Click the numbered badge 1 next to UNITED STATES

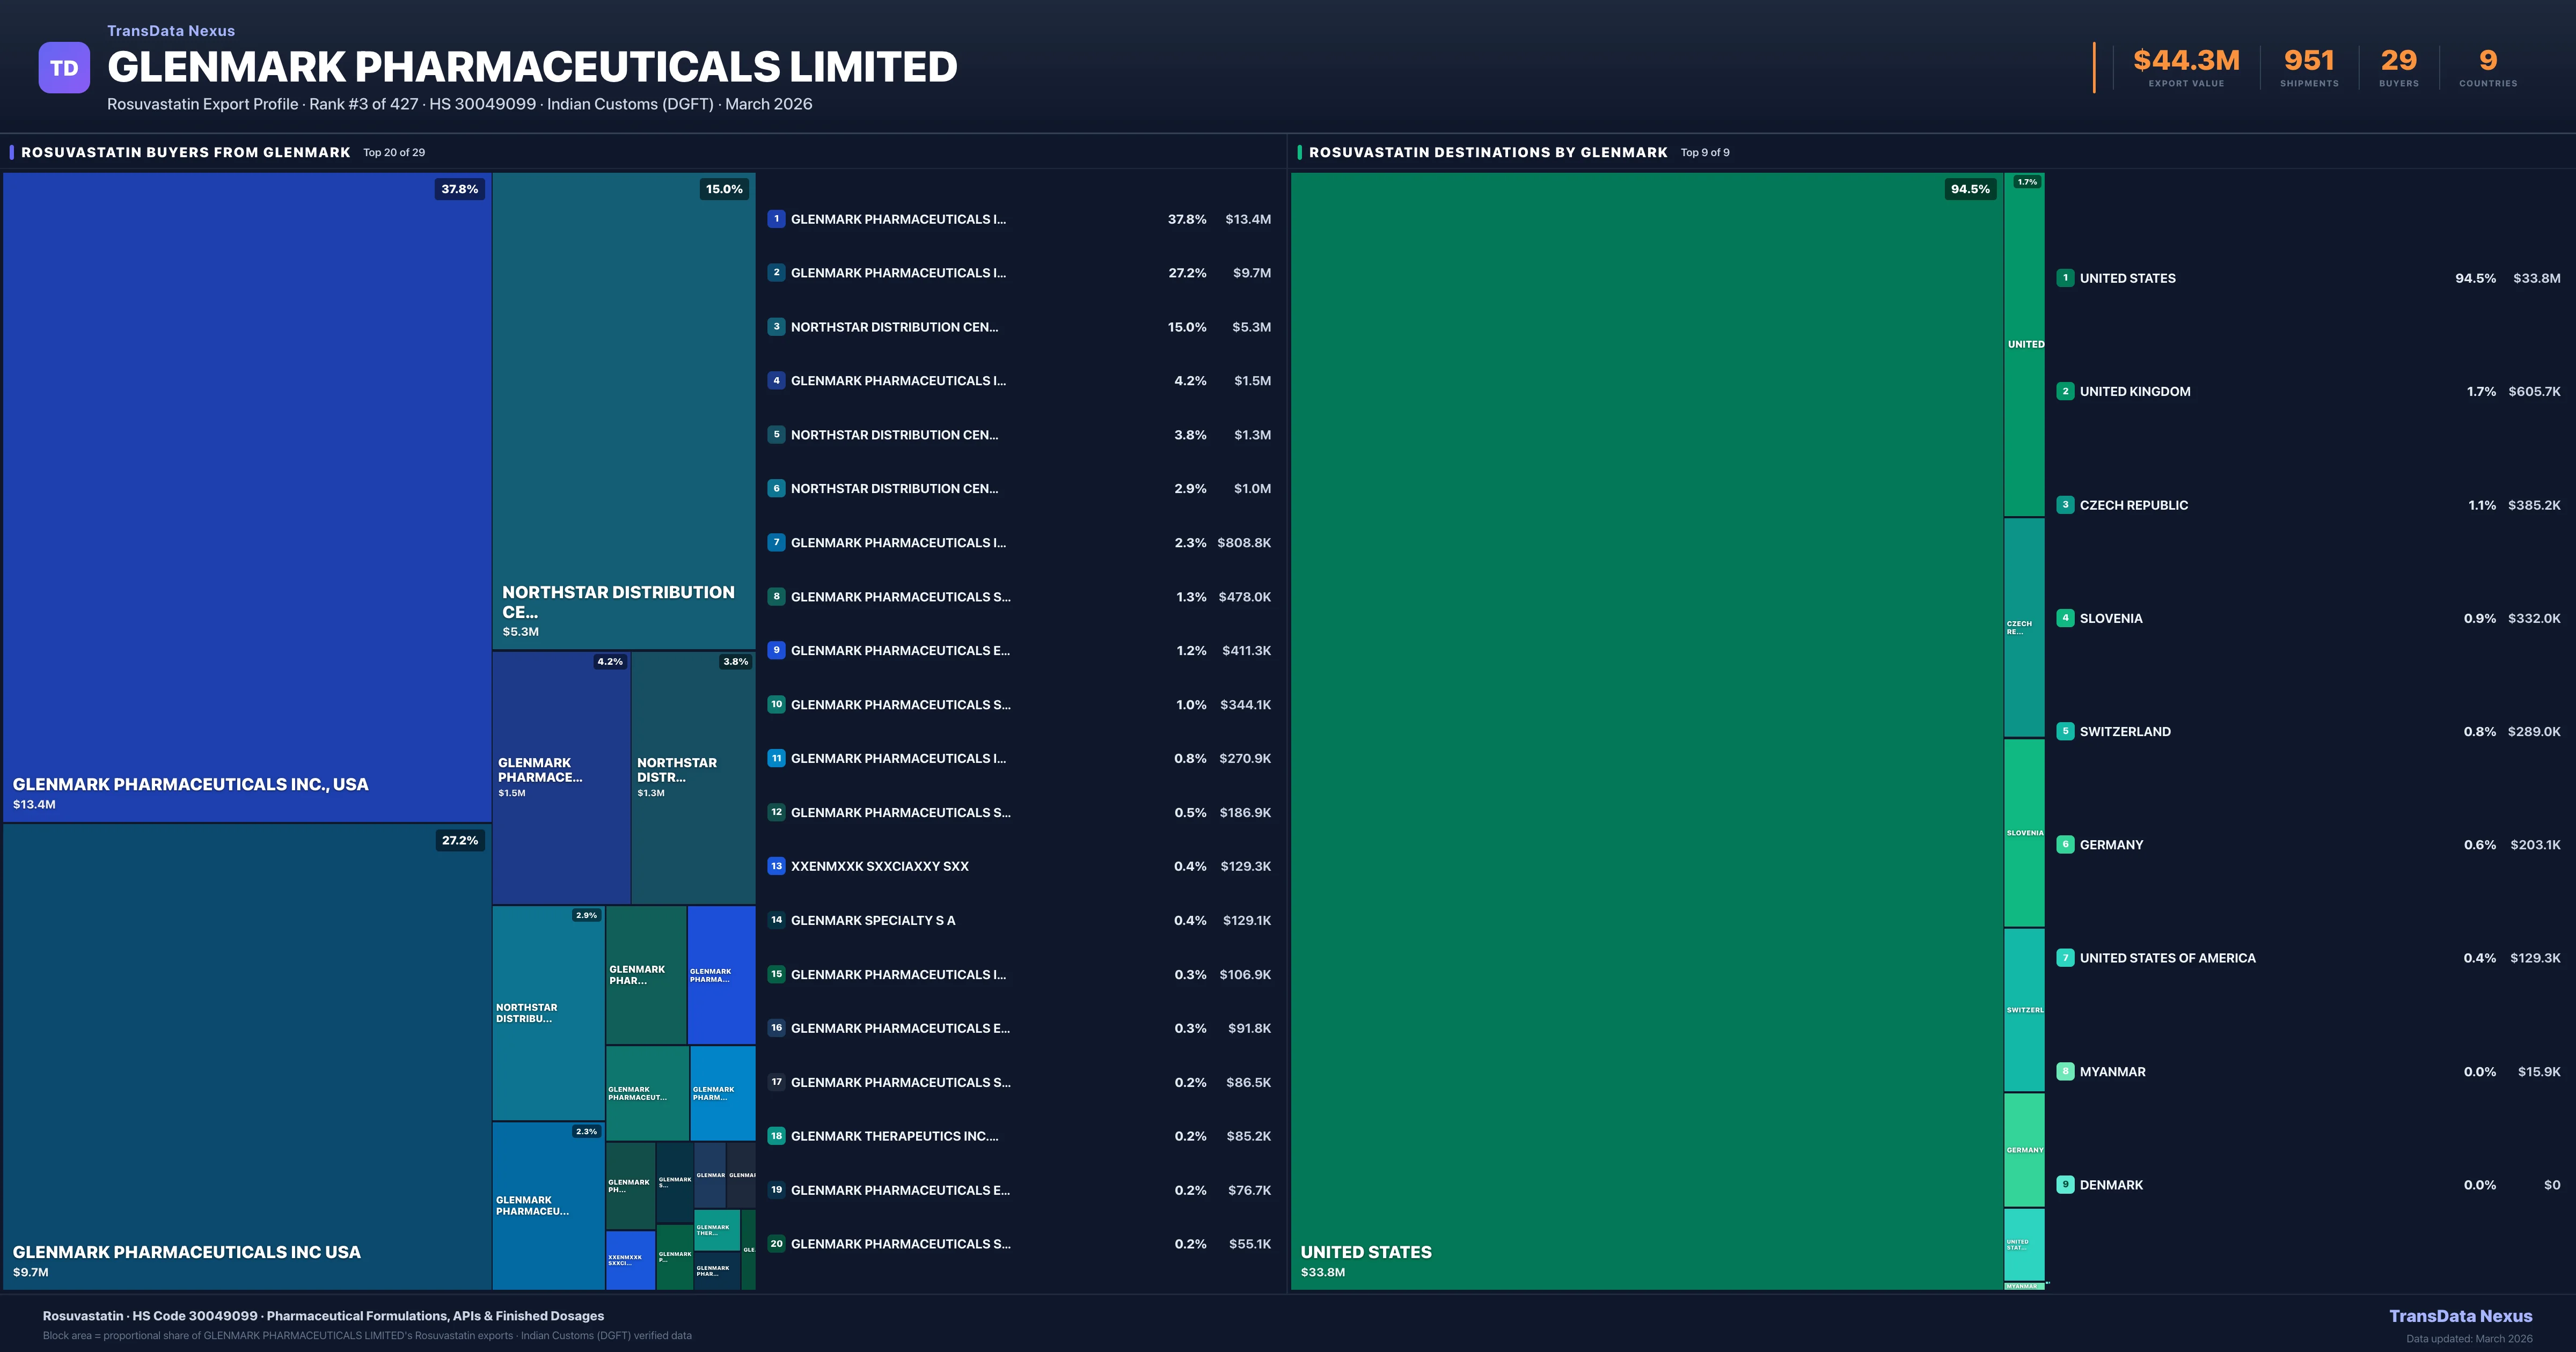pyautogui.click(x=2066, y=278)
